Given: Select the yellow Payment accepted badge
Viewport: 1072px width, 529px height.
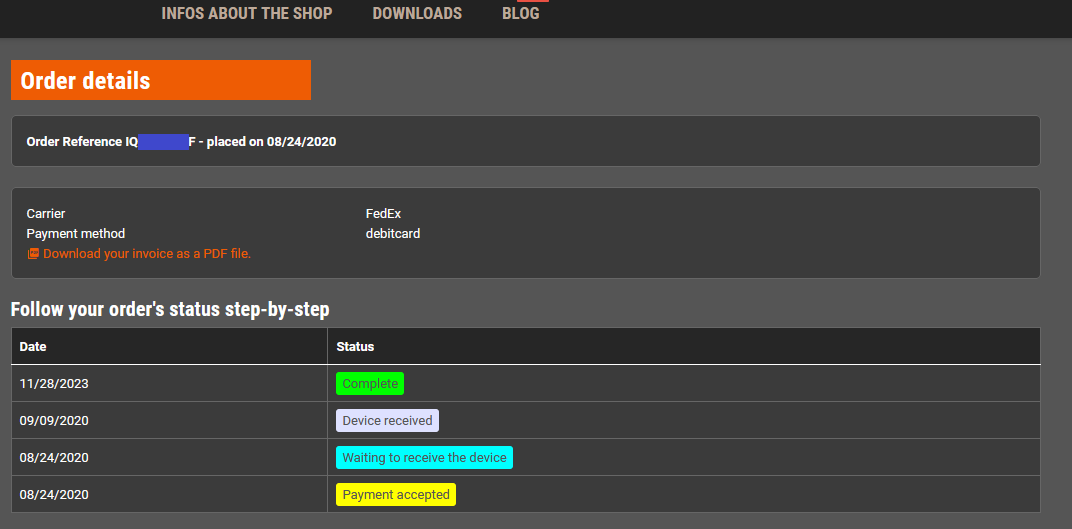Looking at the screenshot, I should tap(395, 495).
